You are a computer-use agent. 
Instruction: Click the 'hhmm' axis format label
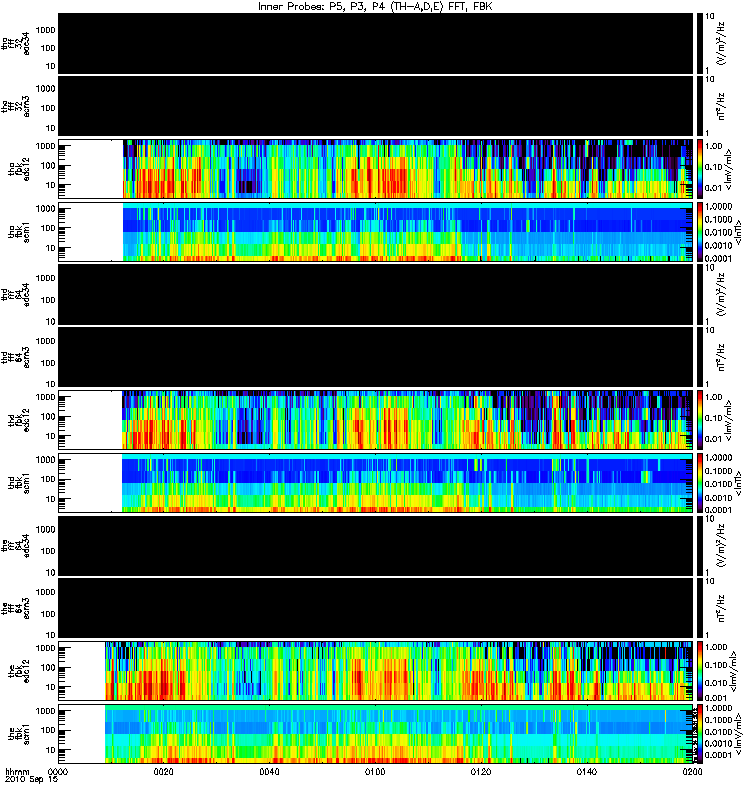[x=17, y=772]
